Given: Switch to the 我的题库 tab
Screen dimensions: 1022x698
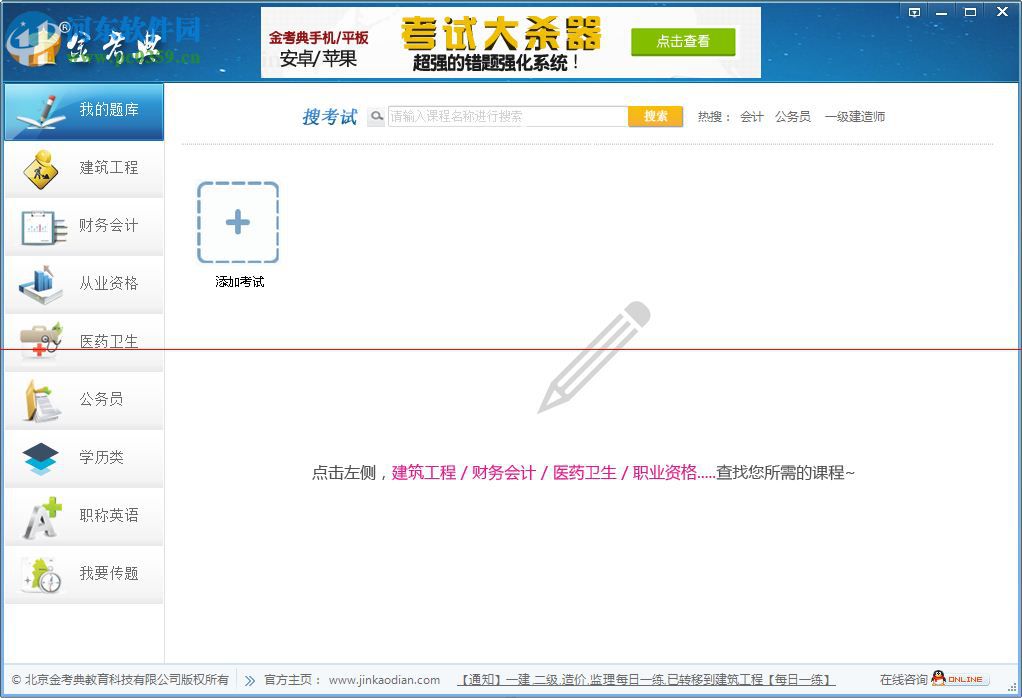Looking at the screenshot, I should tap(82, 111).
